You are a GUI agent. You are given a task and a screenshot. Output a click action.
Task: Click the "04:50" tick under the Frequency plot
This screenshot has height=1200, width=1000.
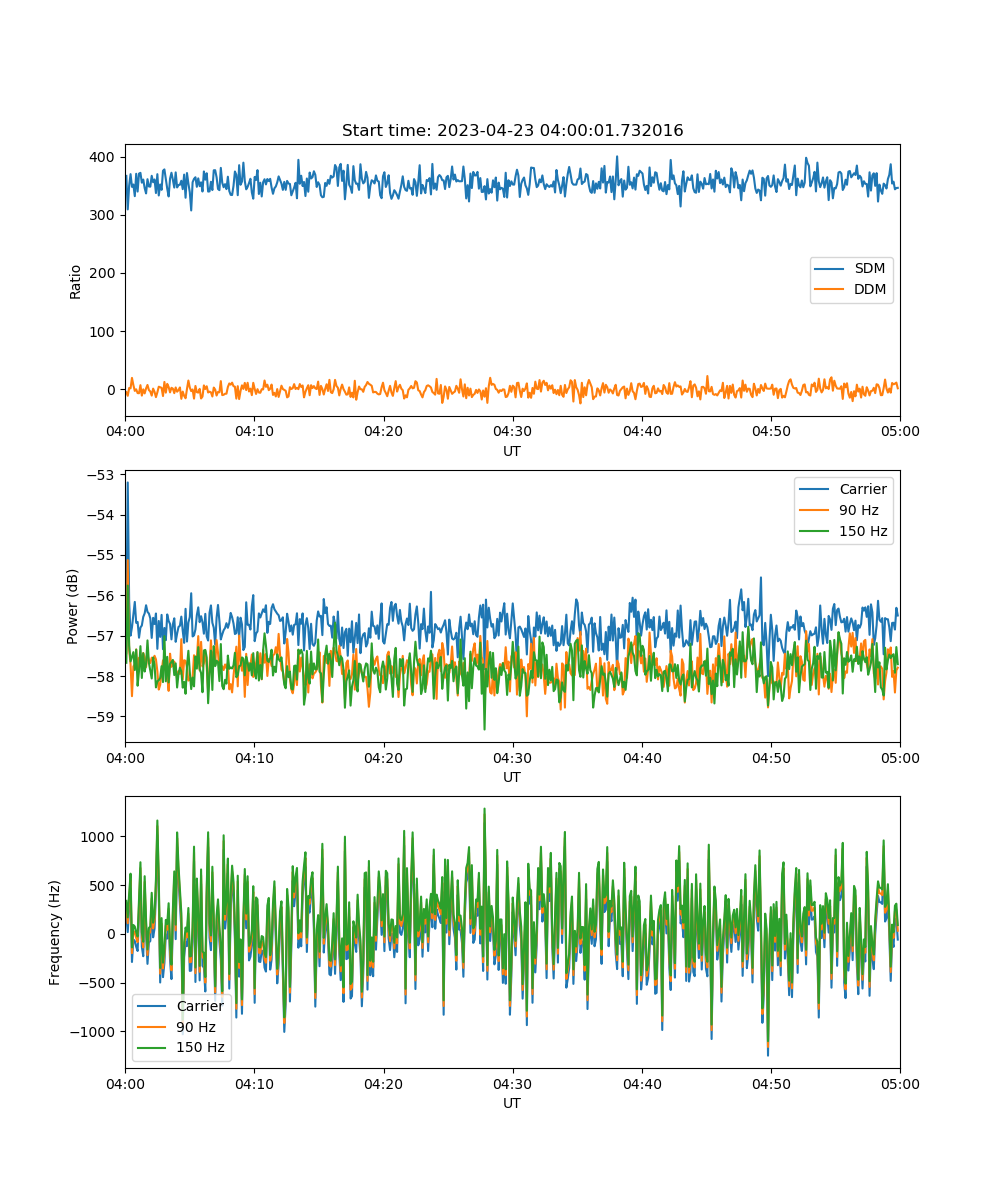click(x=771, y=1083)
